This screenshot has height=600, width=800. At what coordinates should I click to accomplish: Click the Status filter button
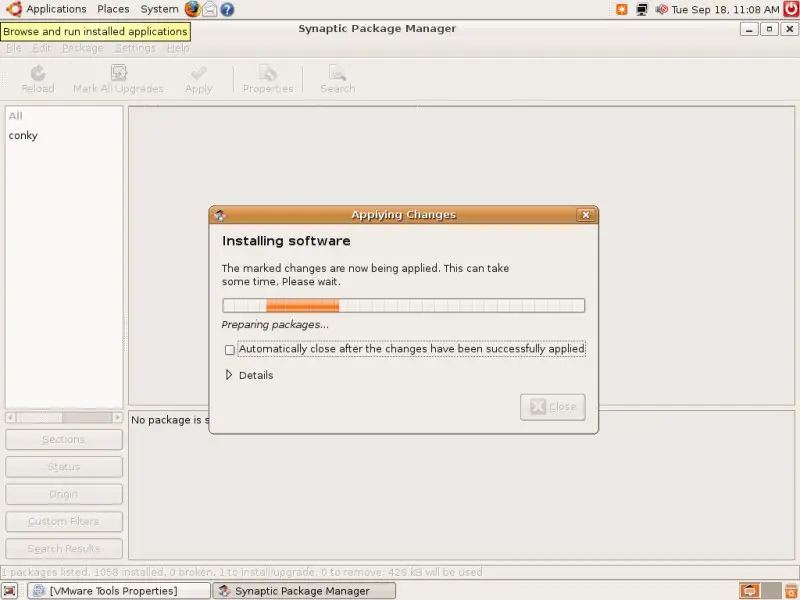(x=64, y=467)
